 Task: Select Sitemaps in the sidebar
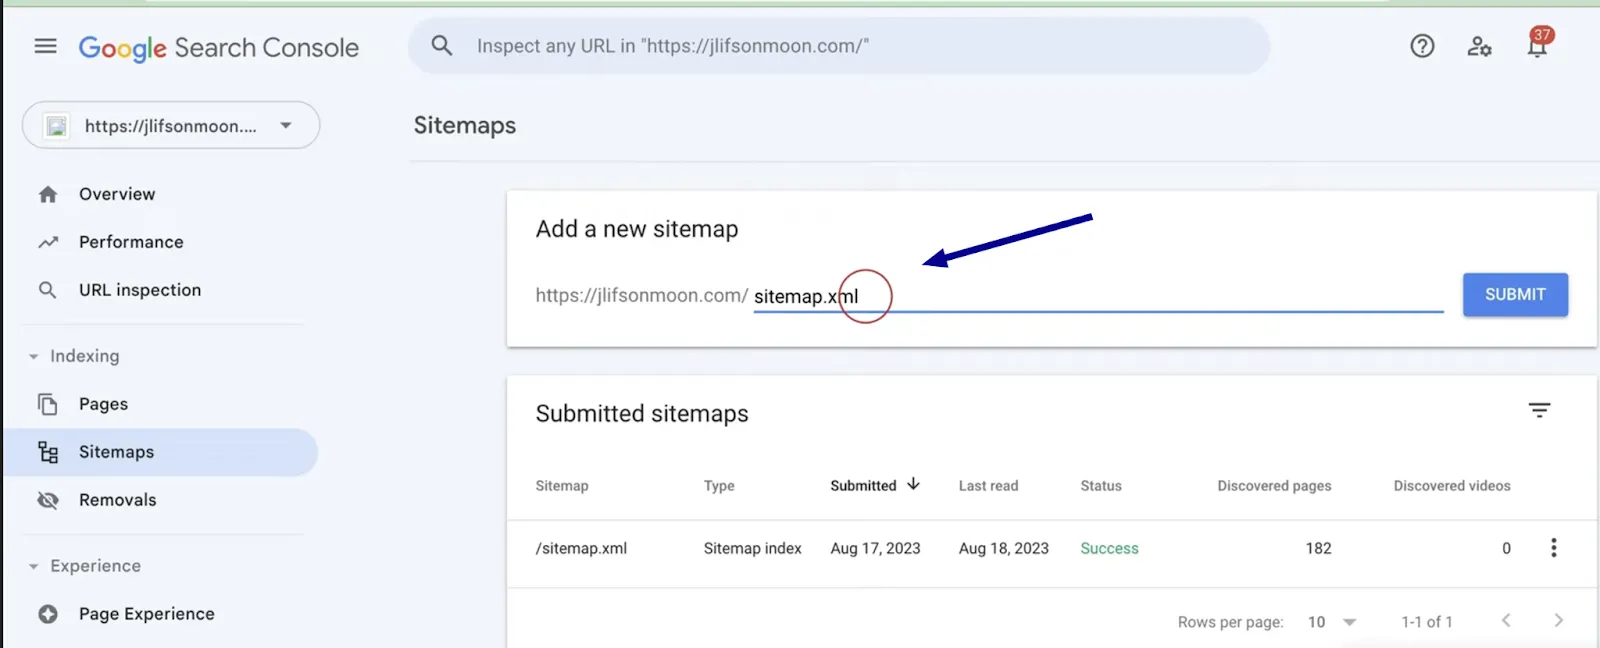pos(161,452)
